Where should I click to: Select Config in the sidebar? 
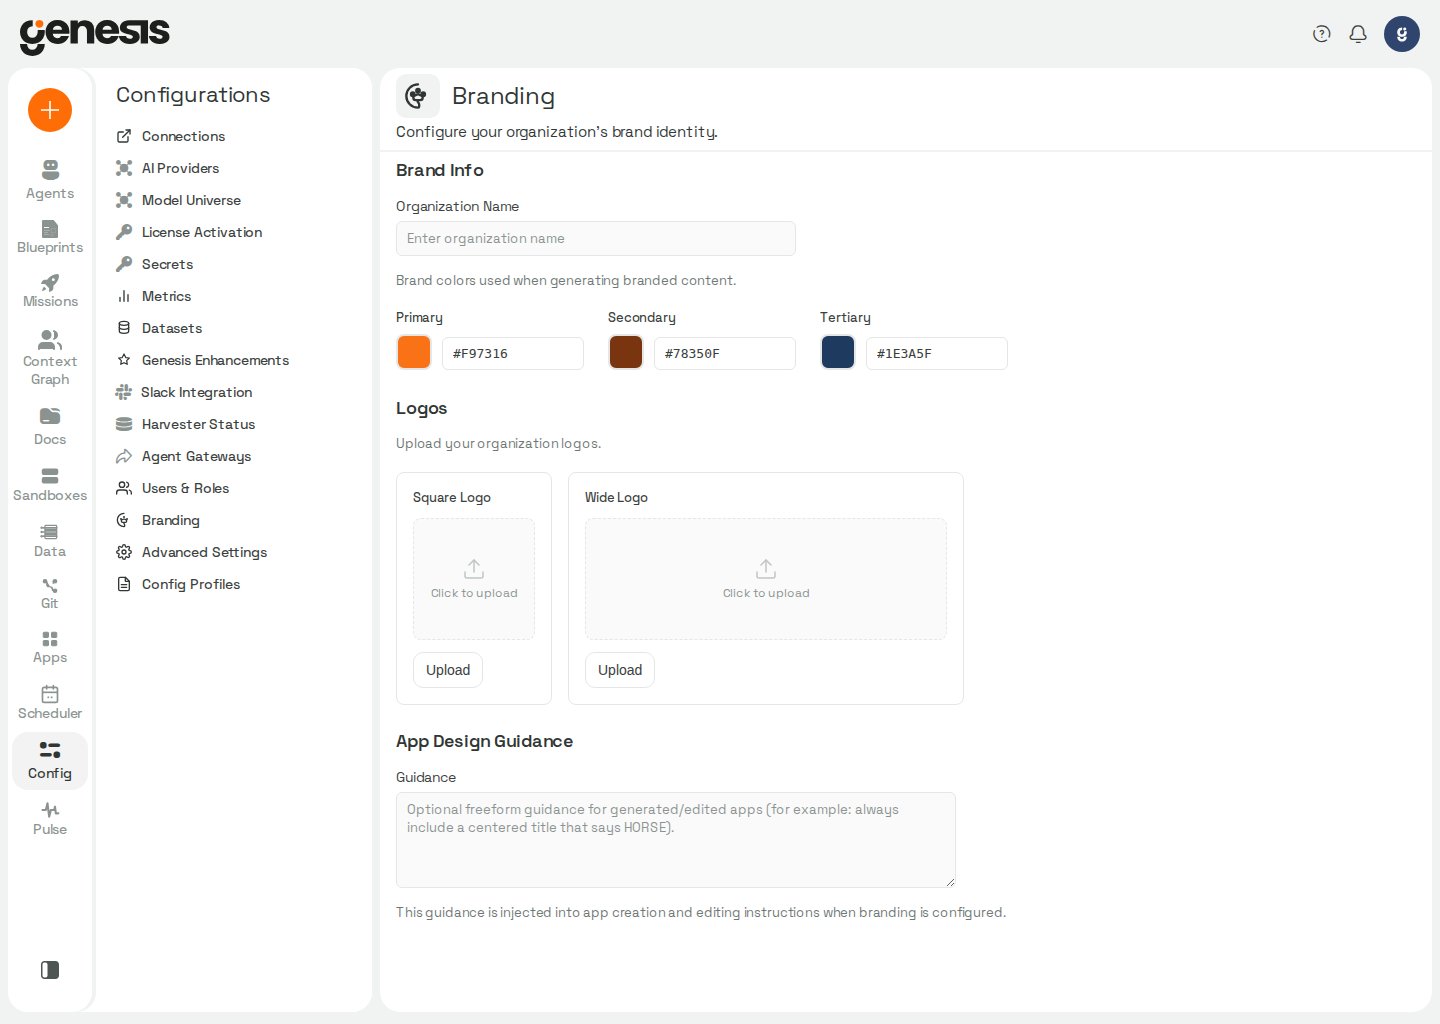pyautogui.click(x=50, y=761)
